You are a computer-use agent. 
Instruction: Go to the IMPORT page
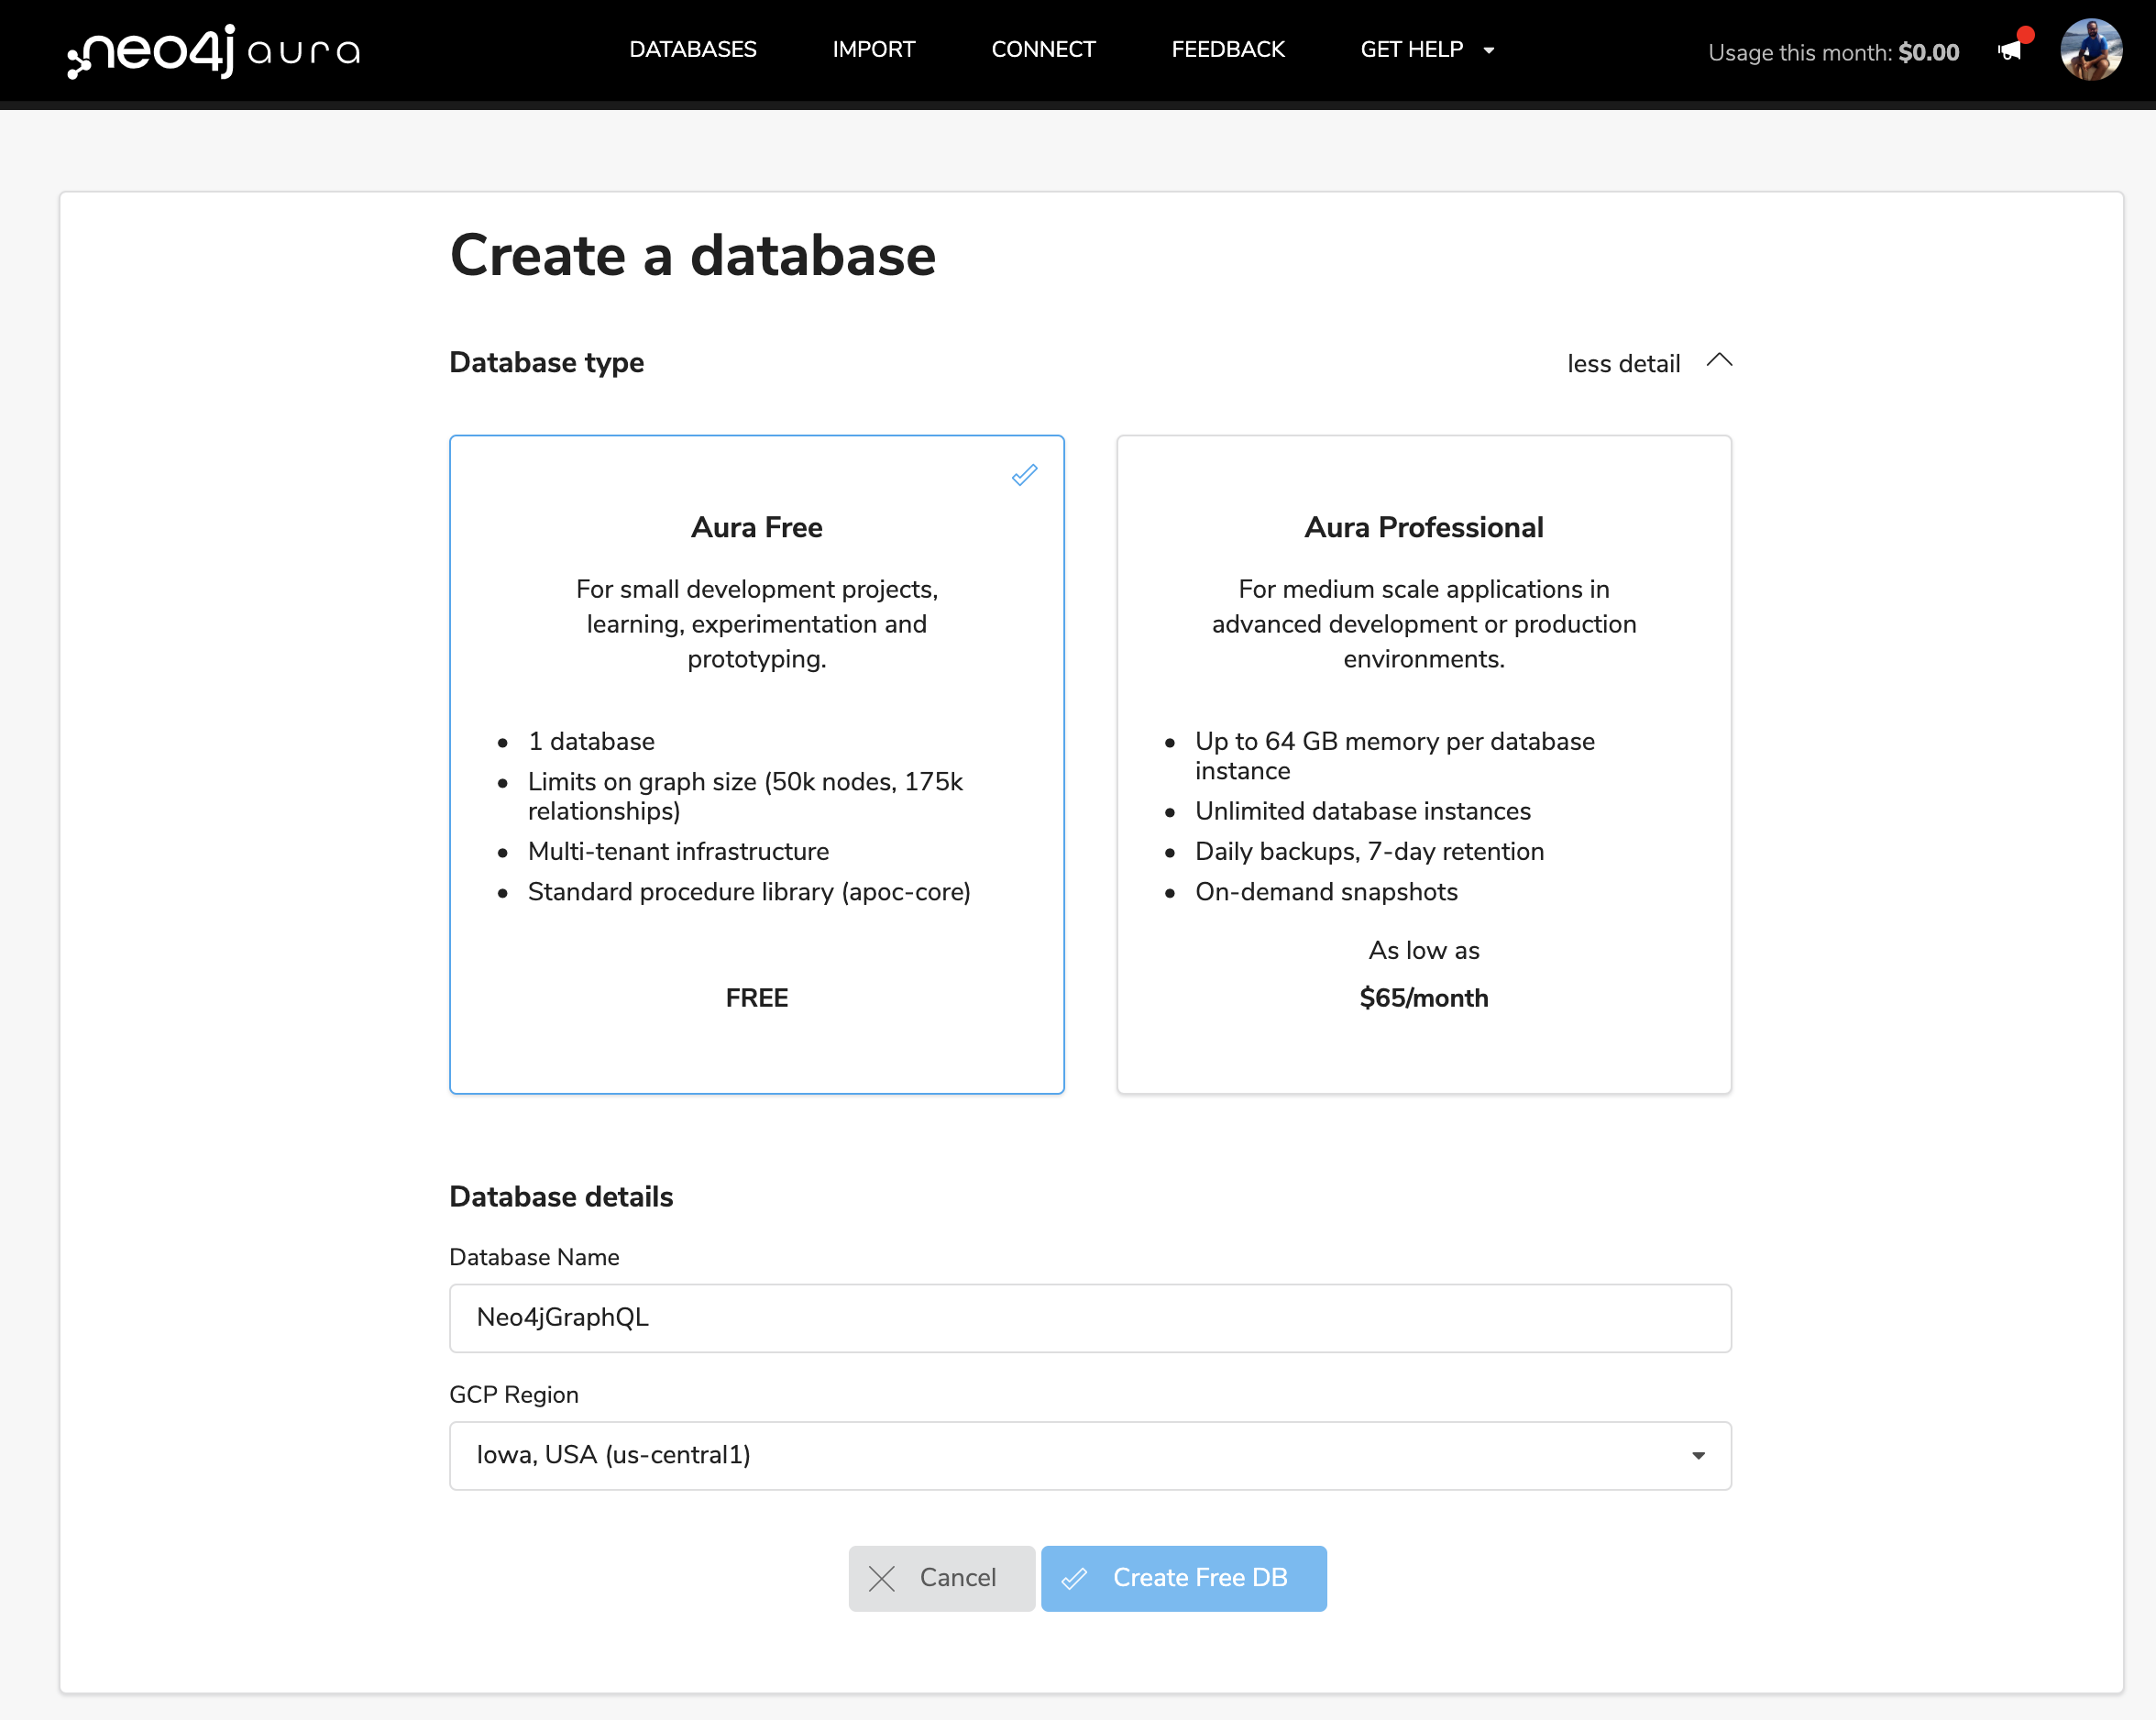(x=873, y=49)
